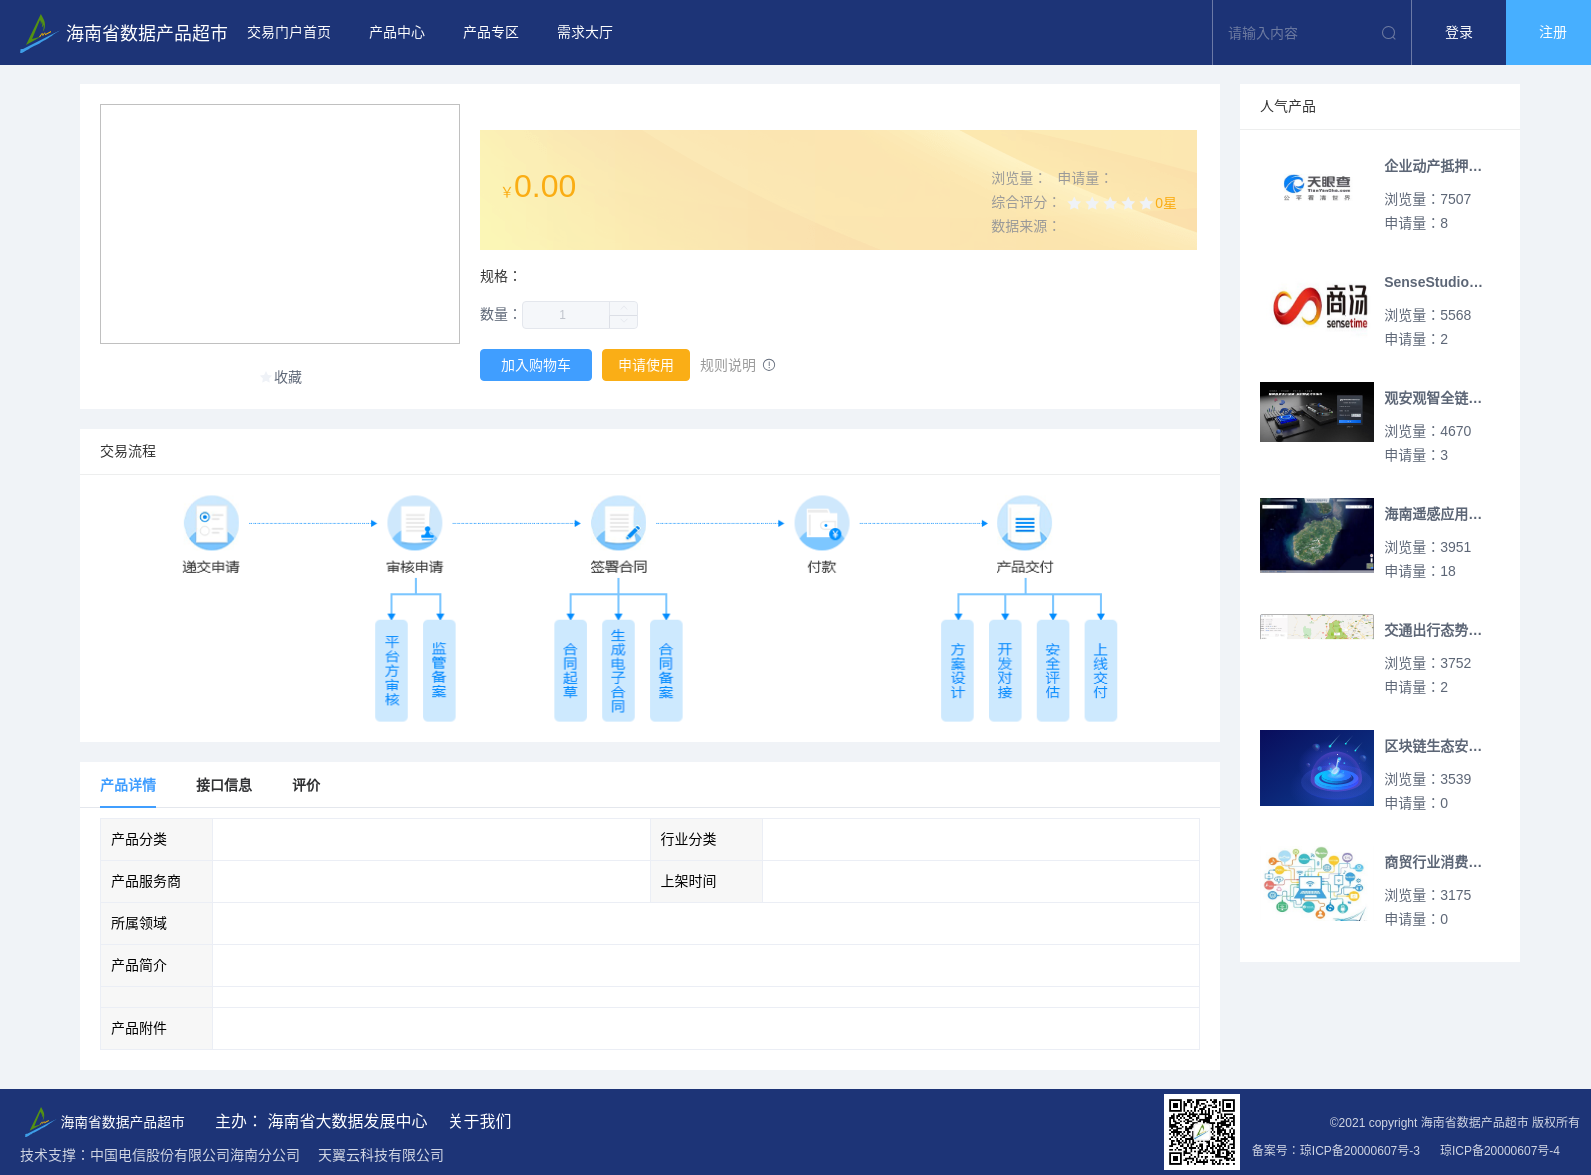Open 交通出行态势 product title
This screenshot has width=1591, height=1175.
pos(1433,630)
